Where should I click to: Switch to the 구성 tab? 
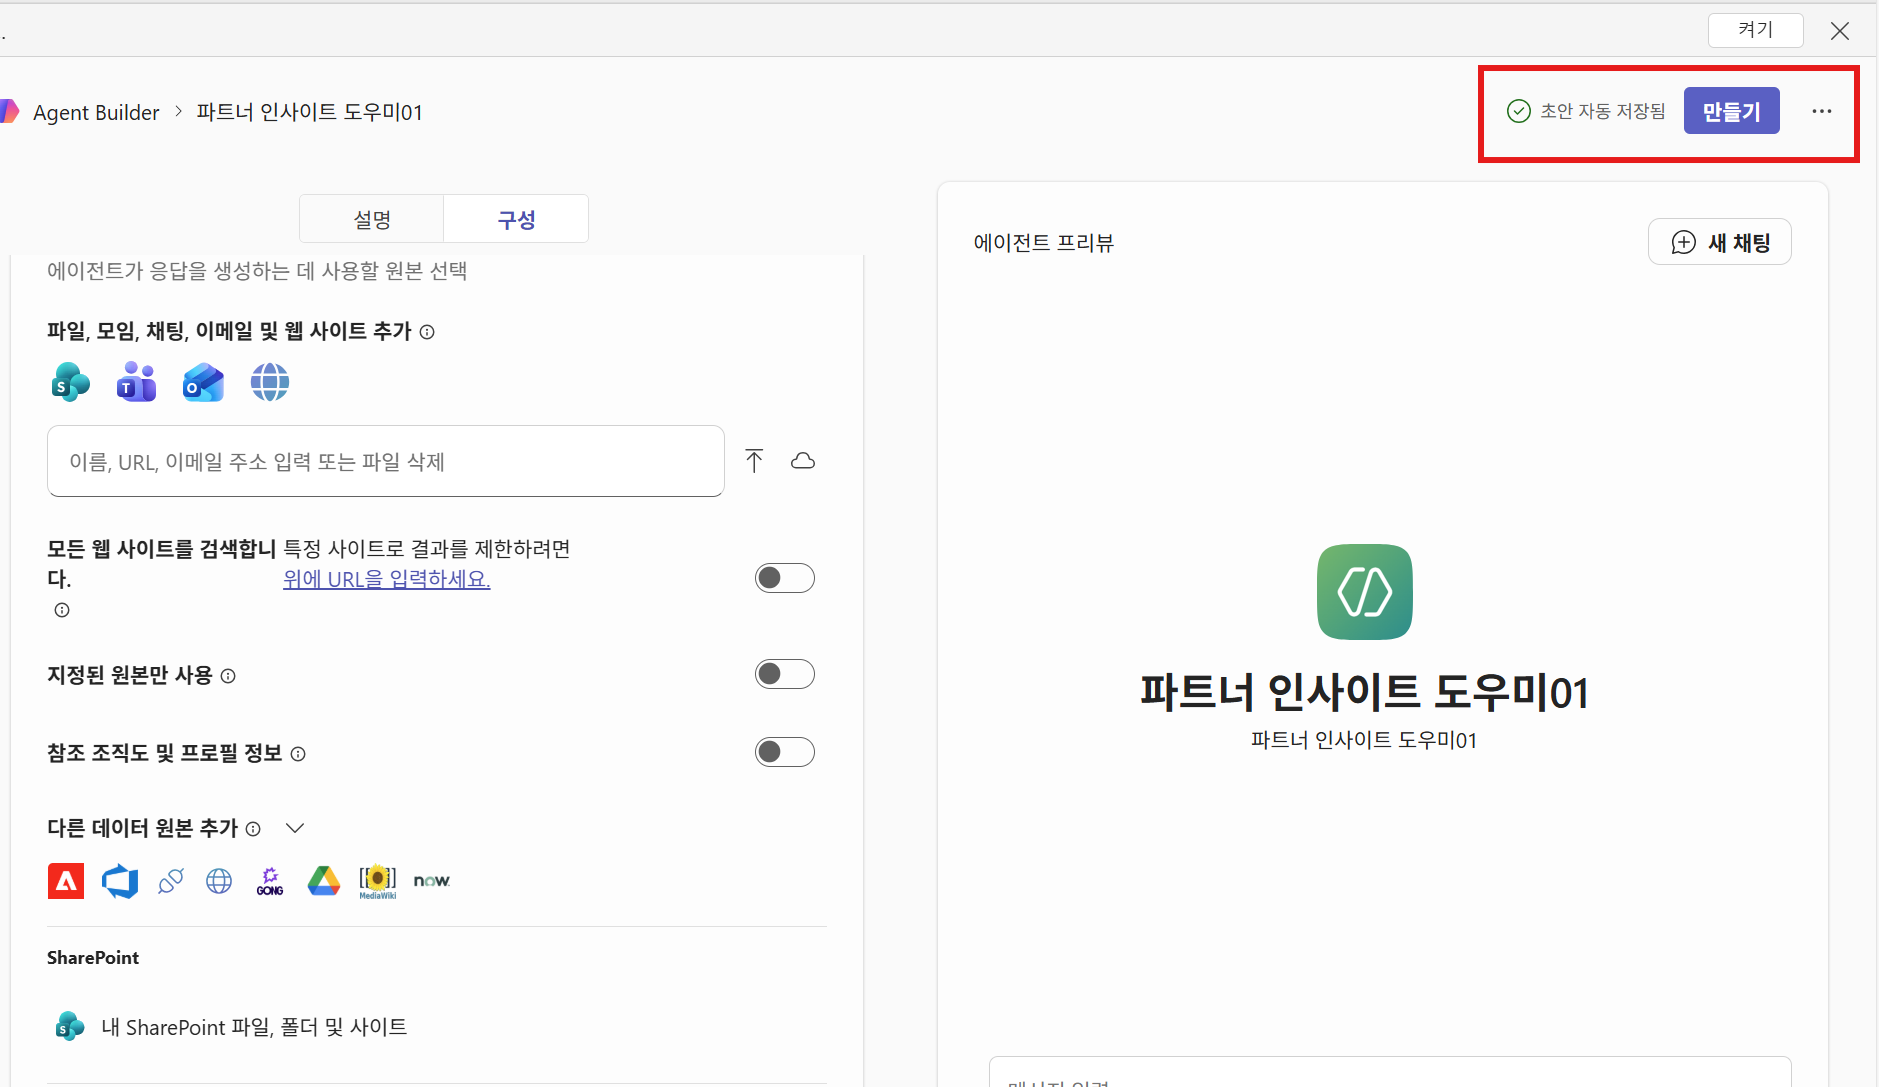pyautogui.click(x=516, y=219)
